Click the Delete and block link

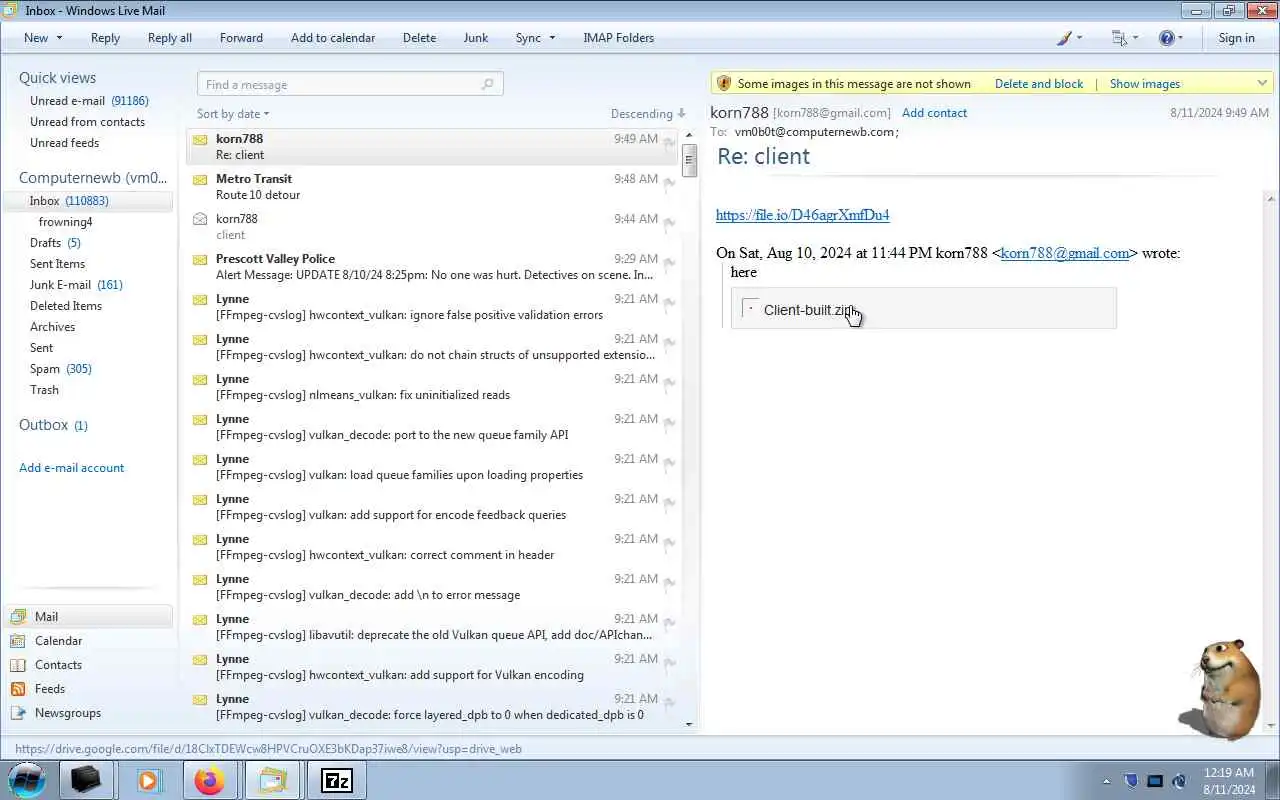[1039, 84]
